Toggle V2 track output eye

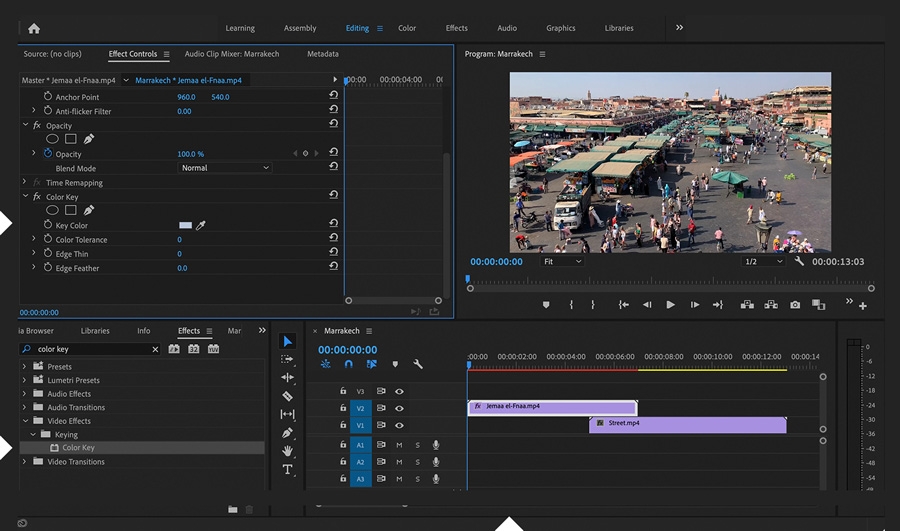(399, 408)
